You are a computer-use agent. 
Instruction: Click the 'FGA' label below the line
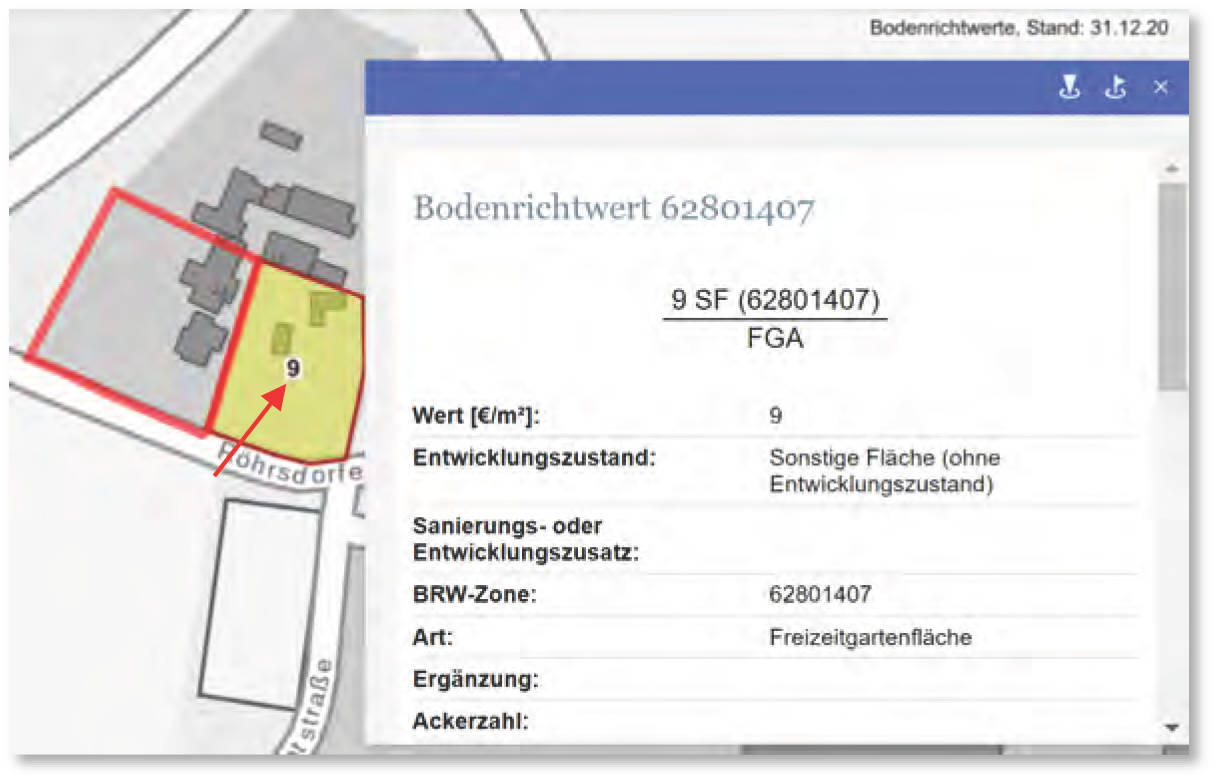point(775,338)
